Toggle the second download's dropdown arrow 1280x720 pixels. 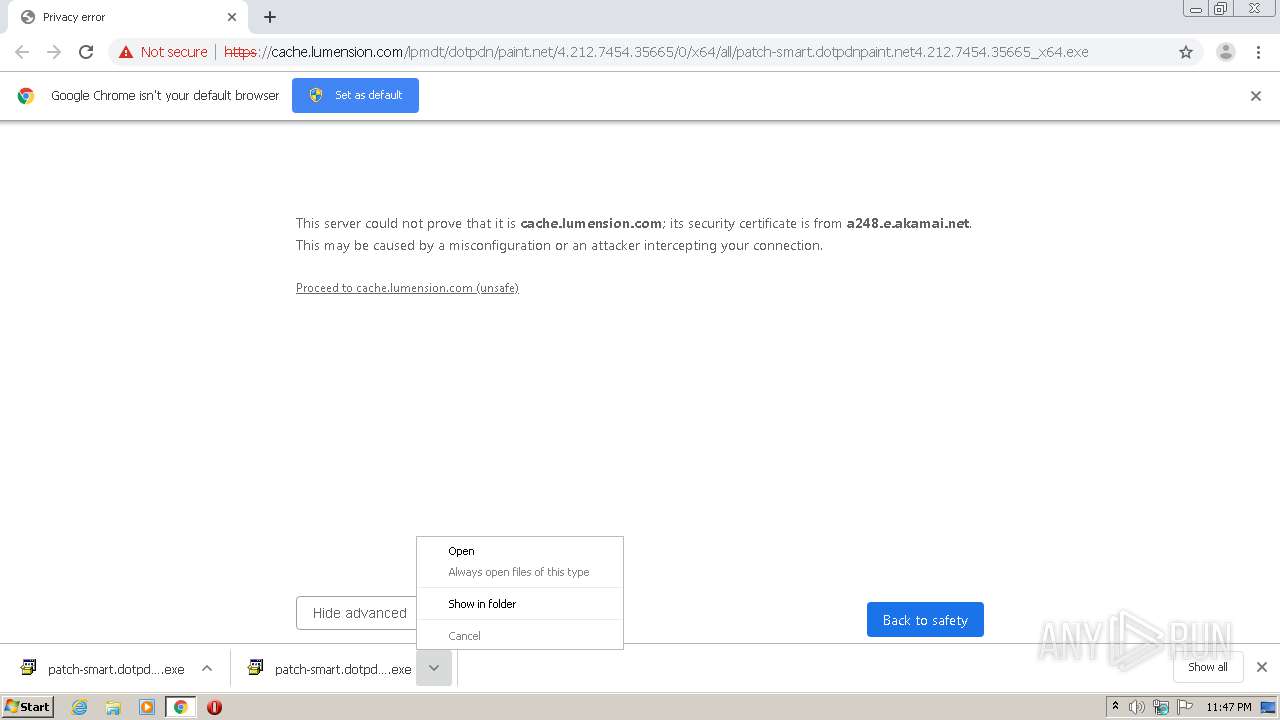(434, 668)
